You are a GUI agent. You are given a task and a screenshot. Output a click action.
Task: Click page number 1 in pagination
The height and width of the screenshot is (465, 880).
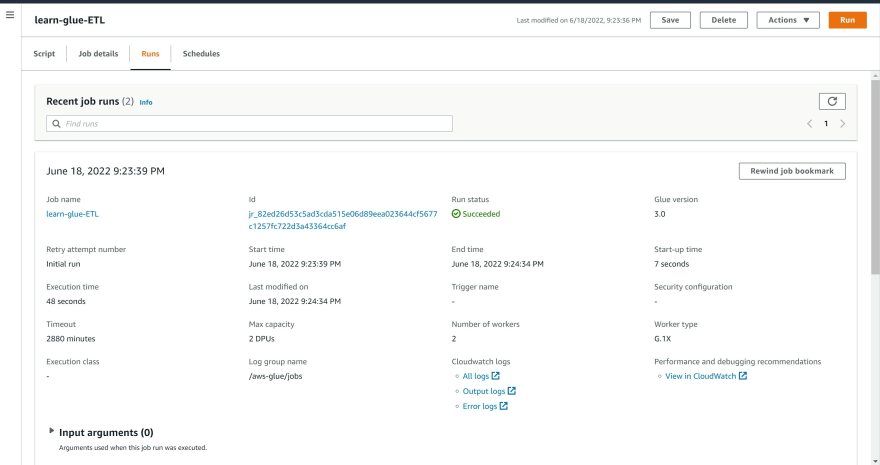[x=826, y=124]
